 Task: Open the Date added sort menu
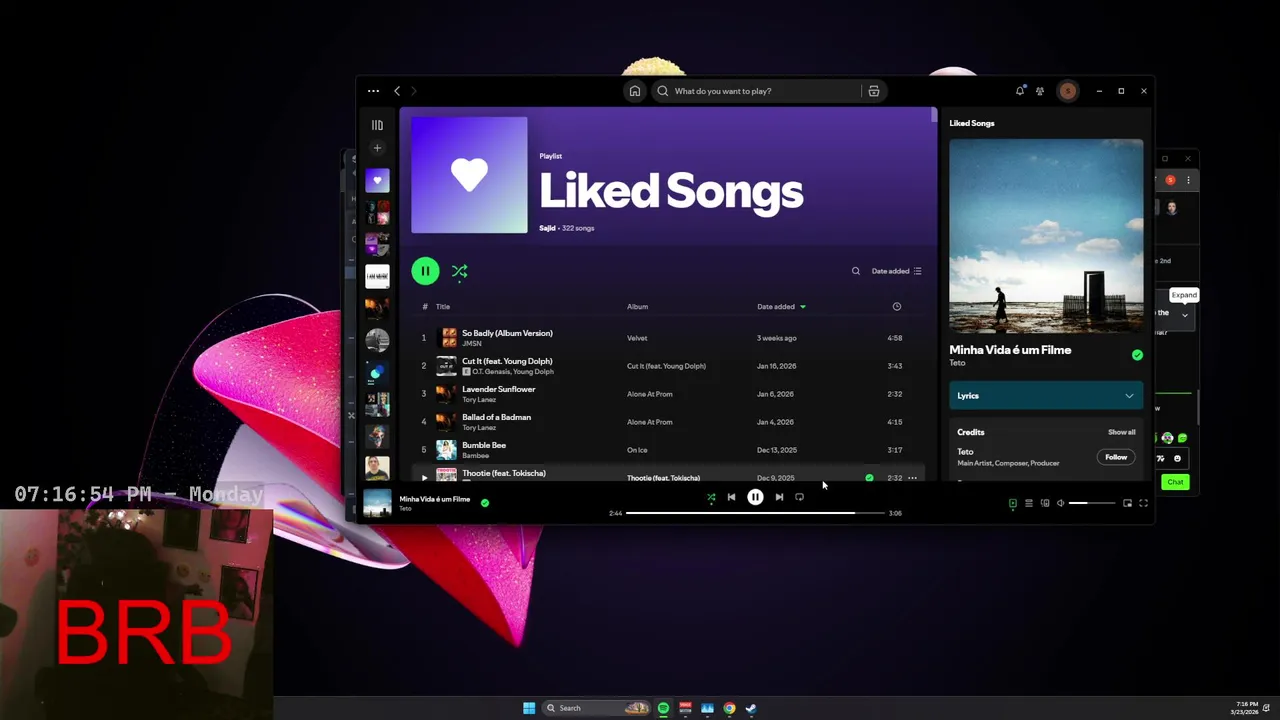point(896,271)
